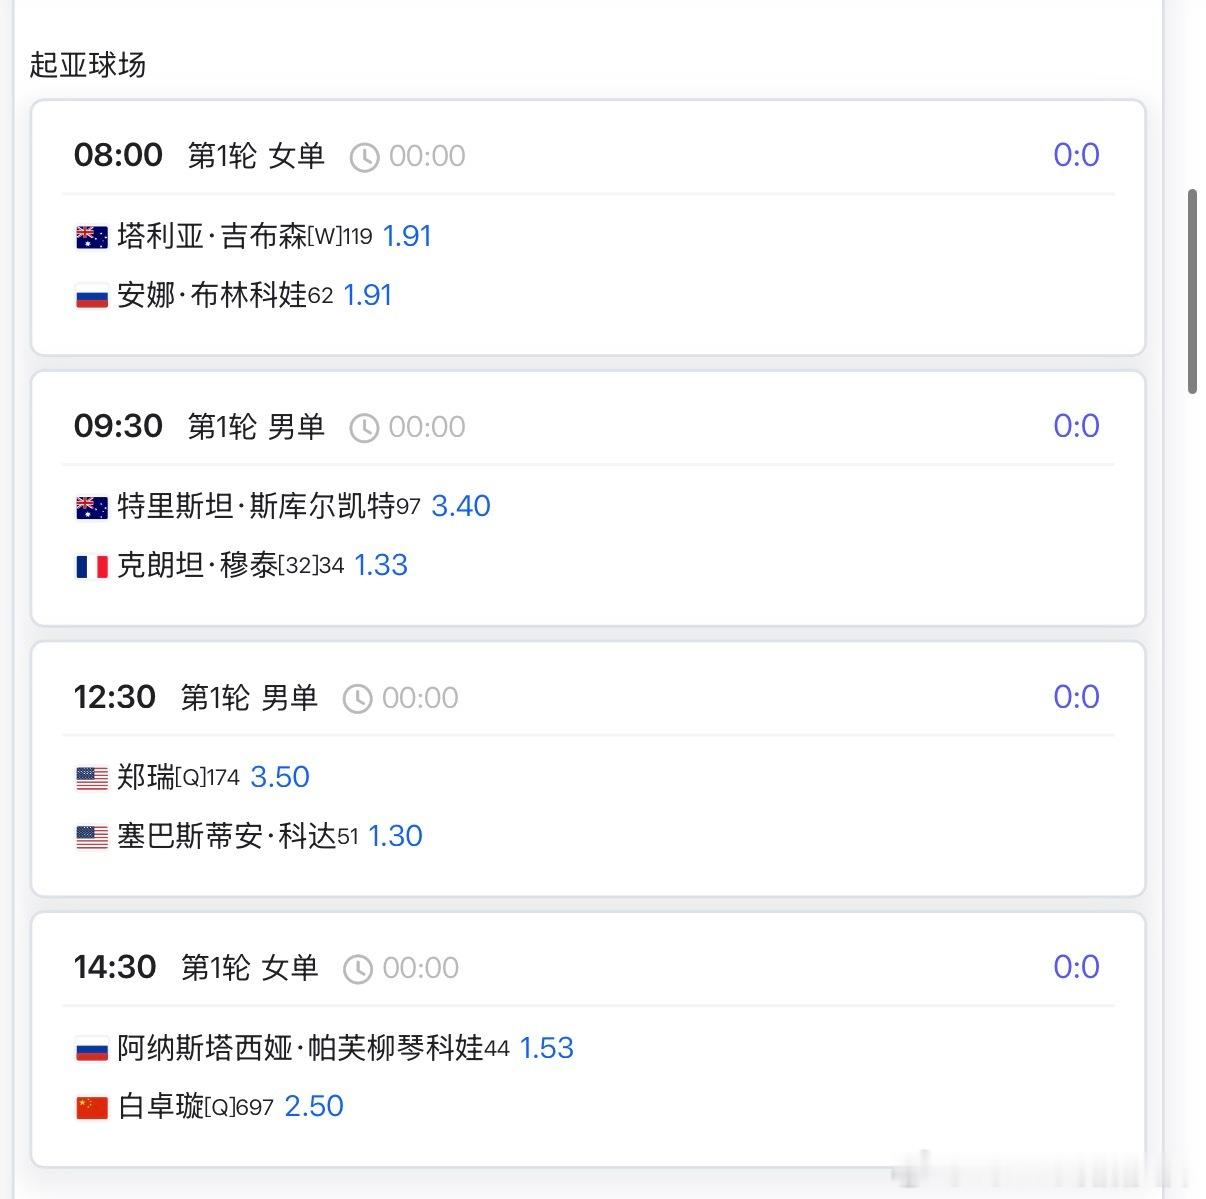Image resolution: width=1206 pixels, height=1199 pixels.
Task: Open the 08:00 women's singles match
Action: (x=590, y=226)
